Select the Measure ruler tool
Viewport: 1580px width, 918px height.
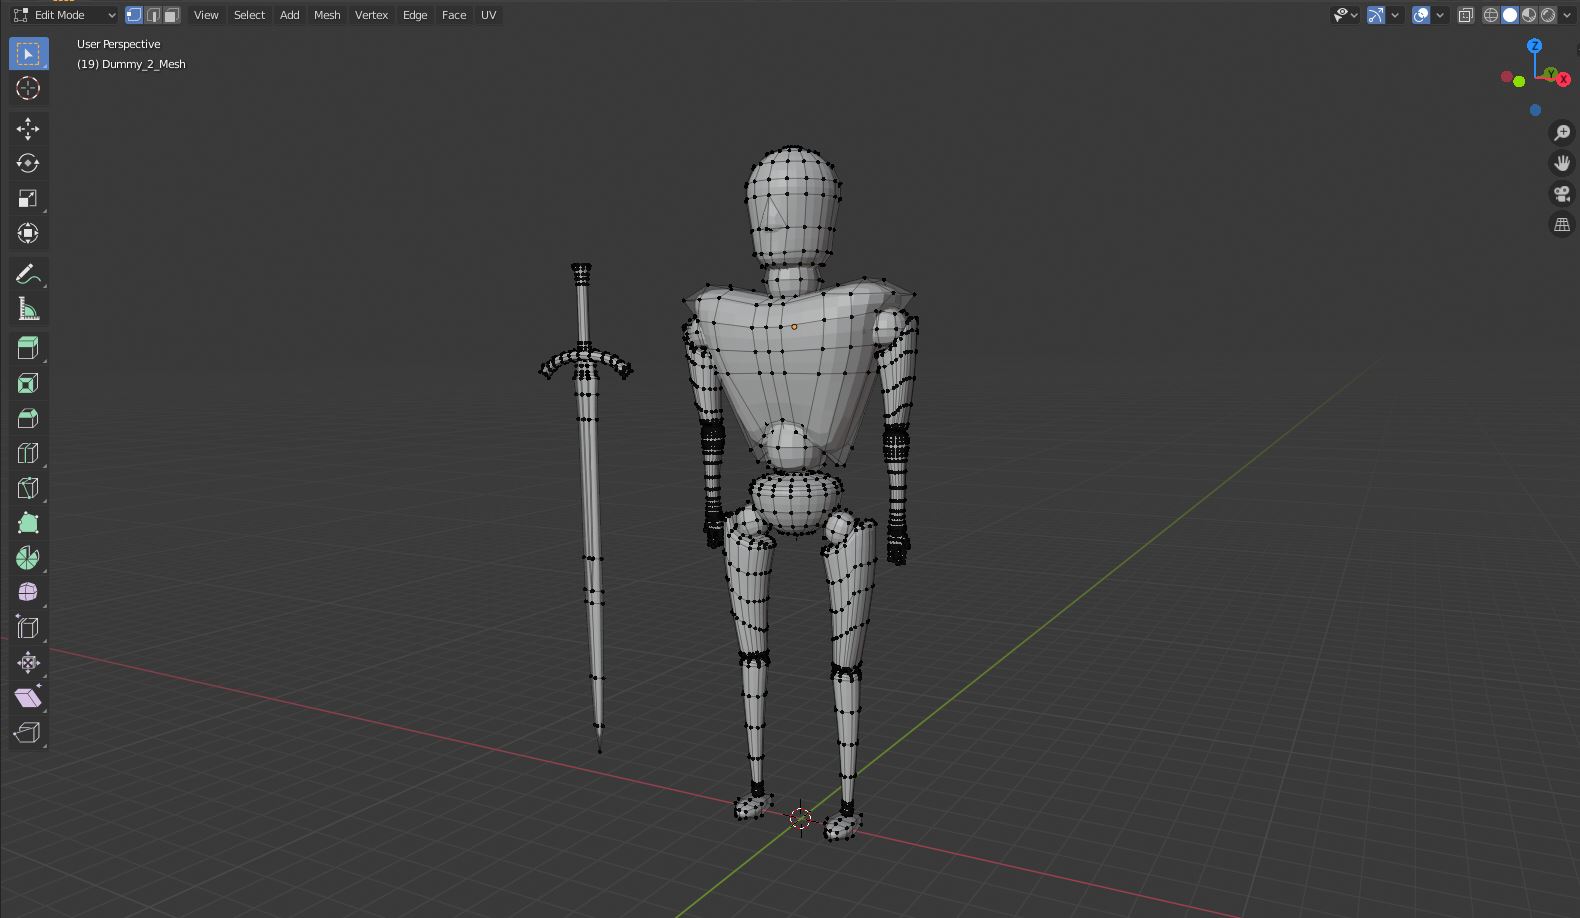(28, 309)
